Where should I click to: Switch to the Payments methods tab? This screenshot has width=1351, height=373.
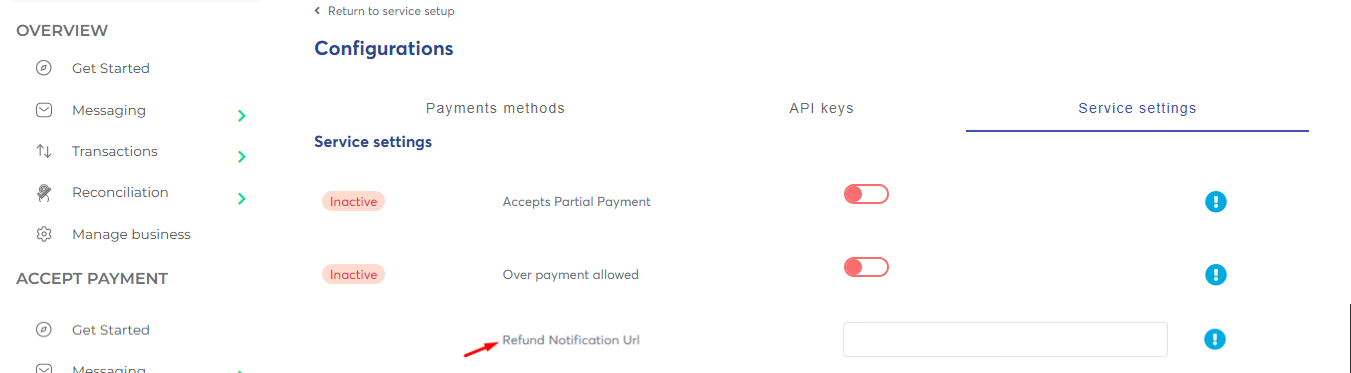click(495, 108)
